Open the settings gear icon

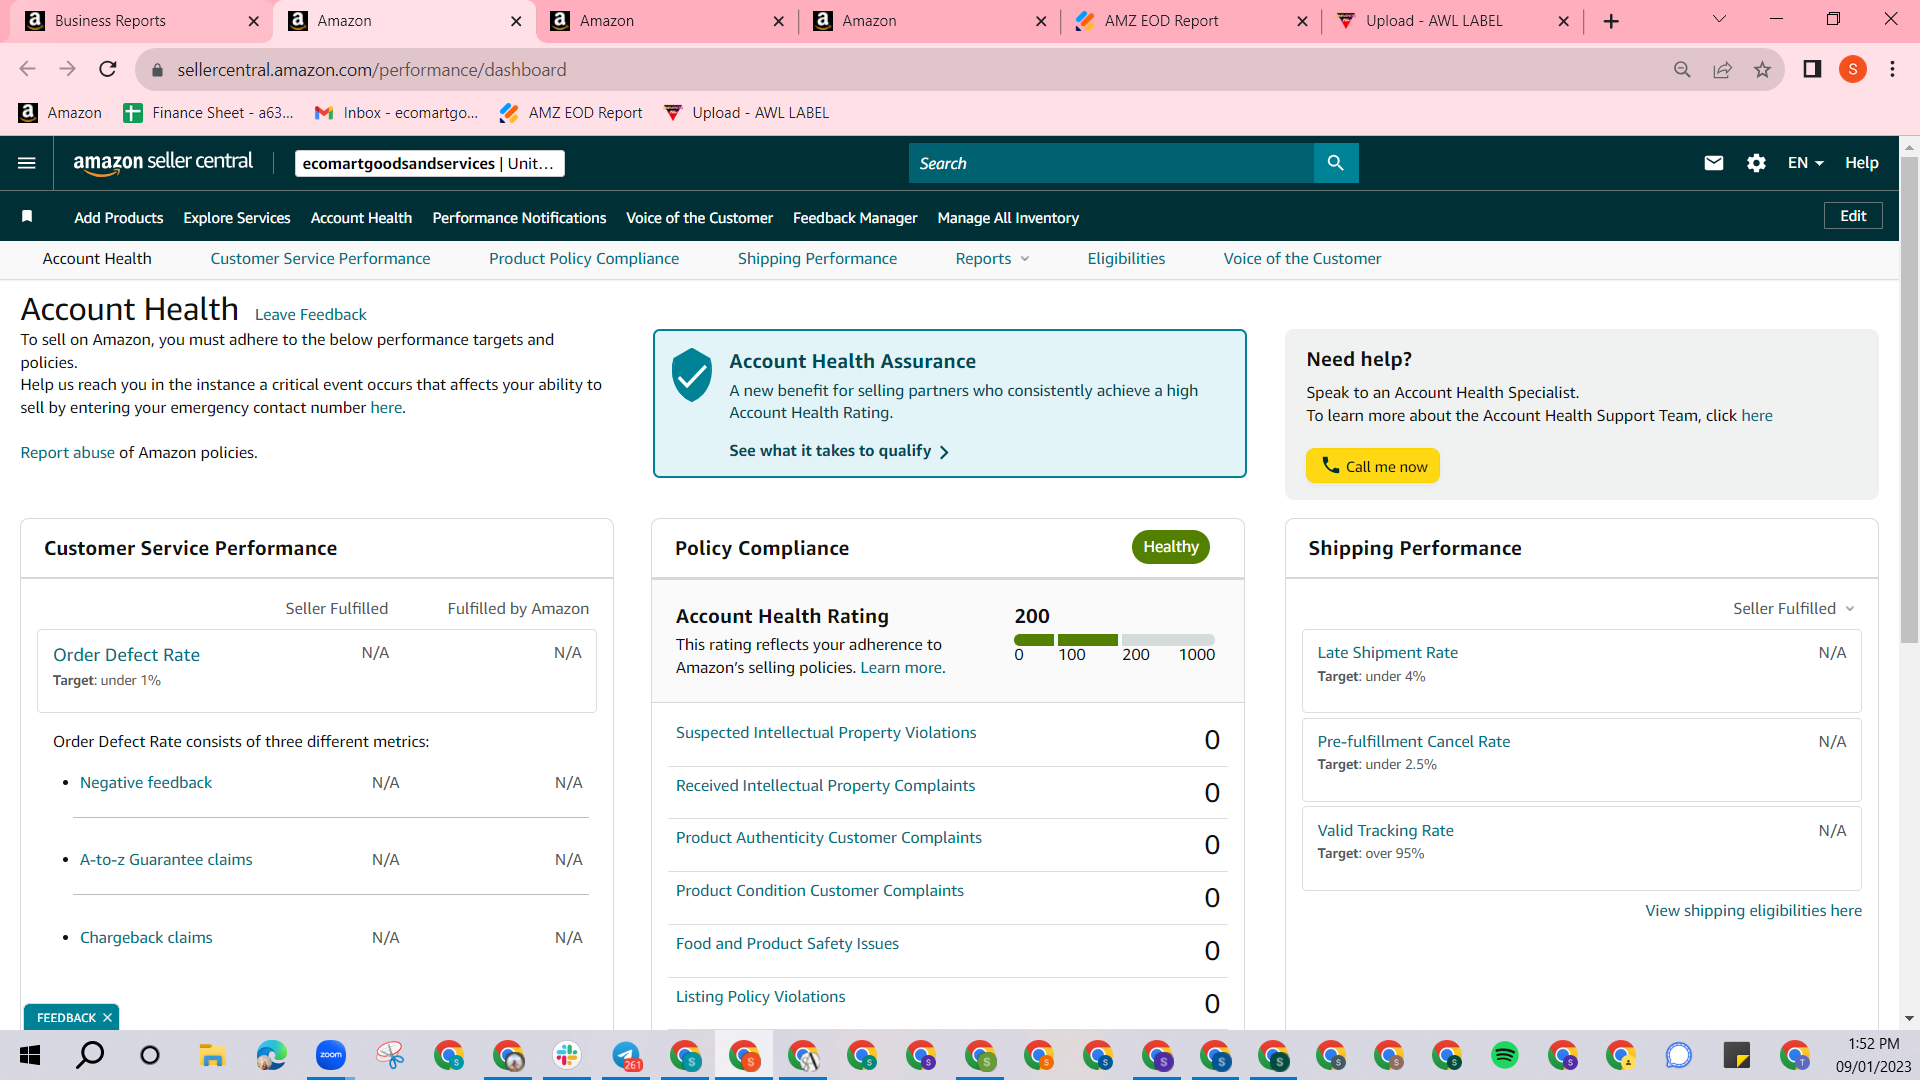pos(1756,163)
